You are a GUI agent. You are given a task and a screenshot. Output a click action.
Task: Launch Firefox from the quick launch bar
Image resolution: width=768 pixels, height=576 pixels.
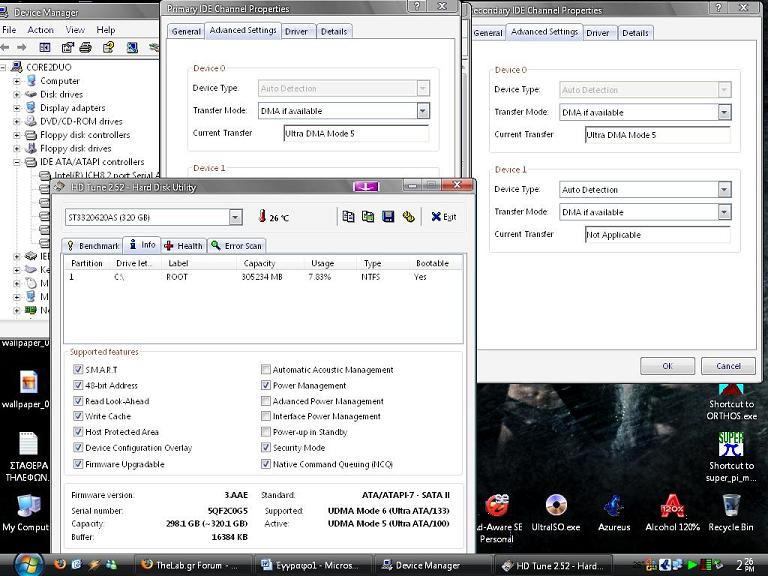tap(60, 564)
